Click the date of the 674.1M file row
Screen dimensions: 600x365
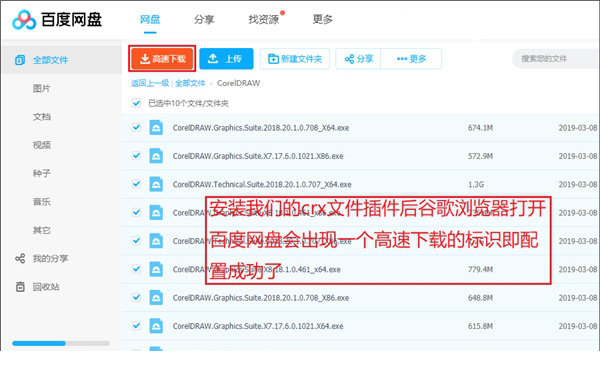(578, 128)
